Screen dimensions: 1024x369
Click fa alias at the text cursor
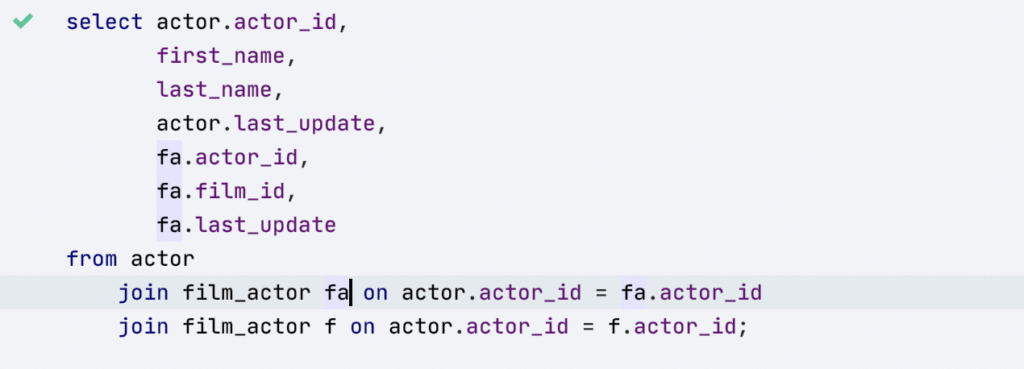tap(337, 293)
